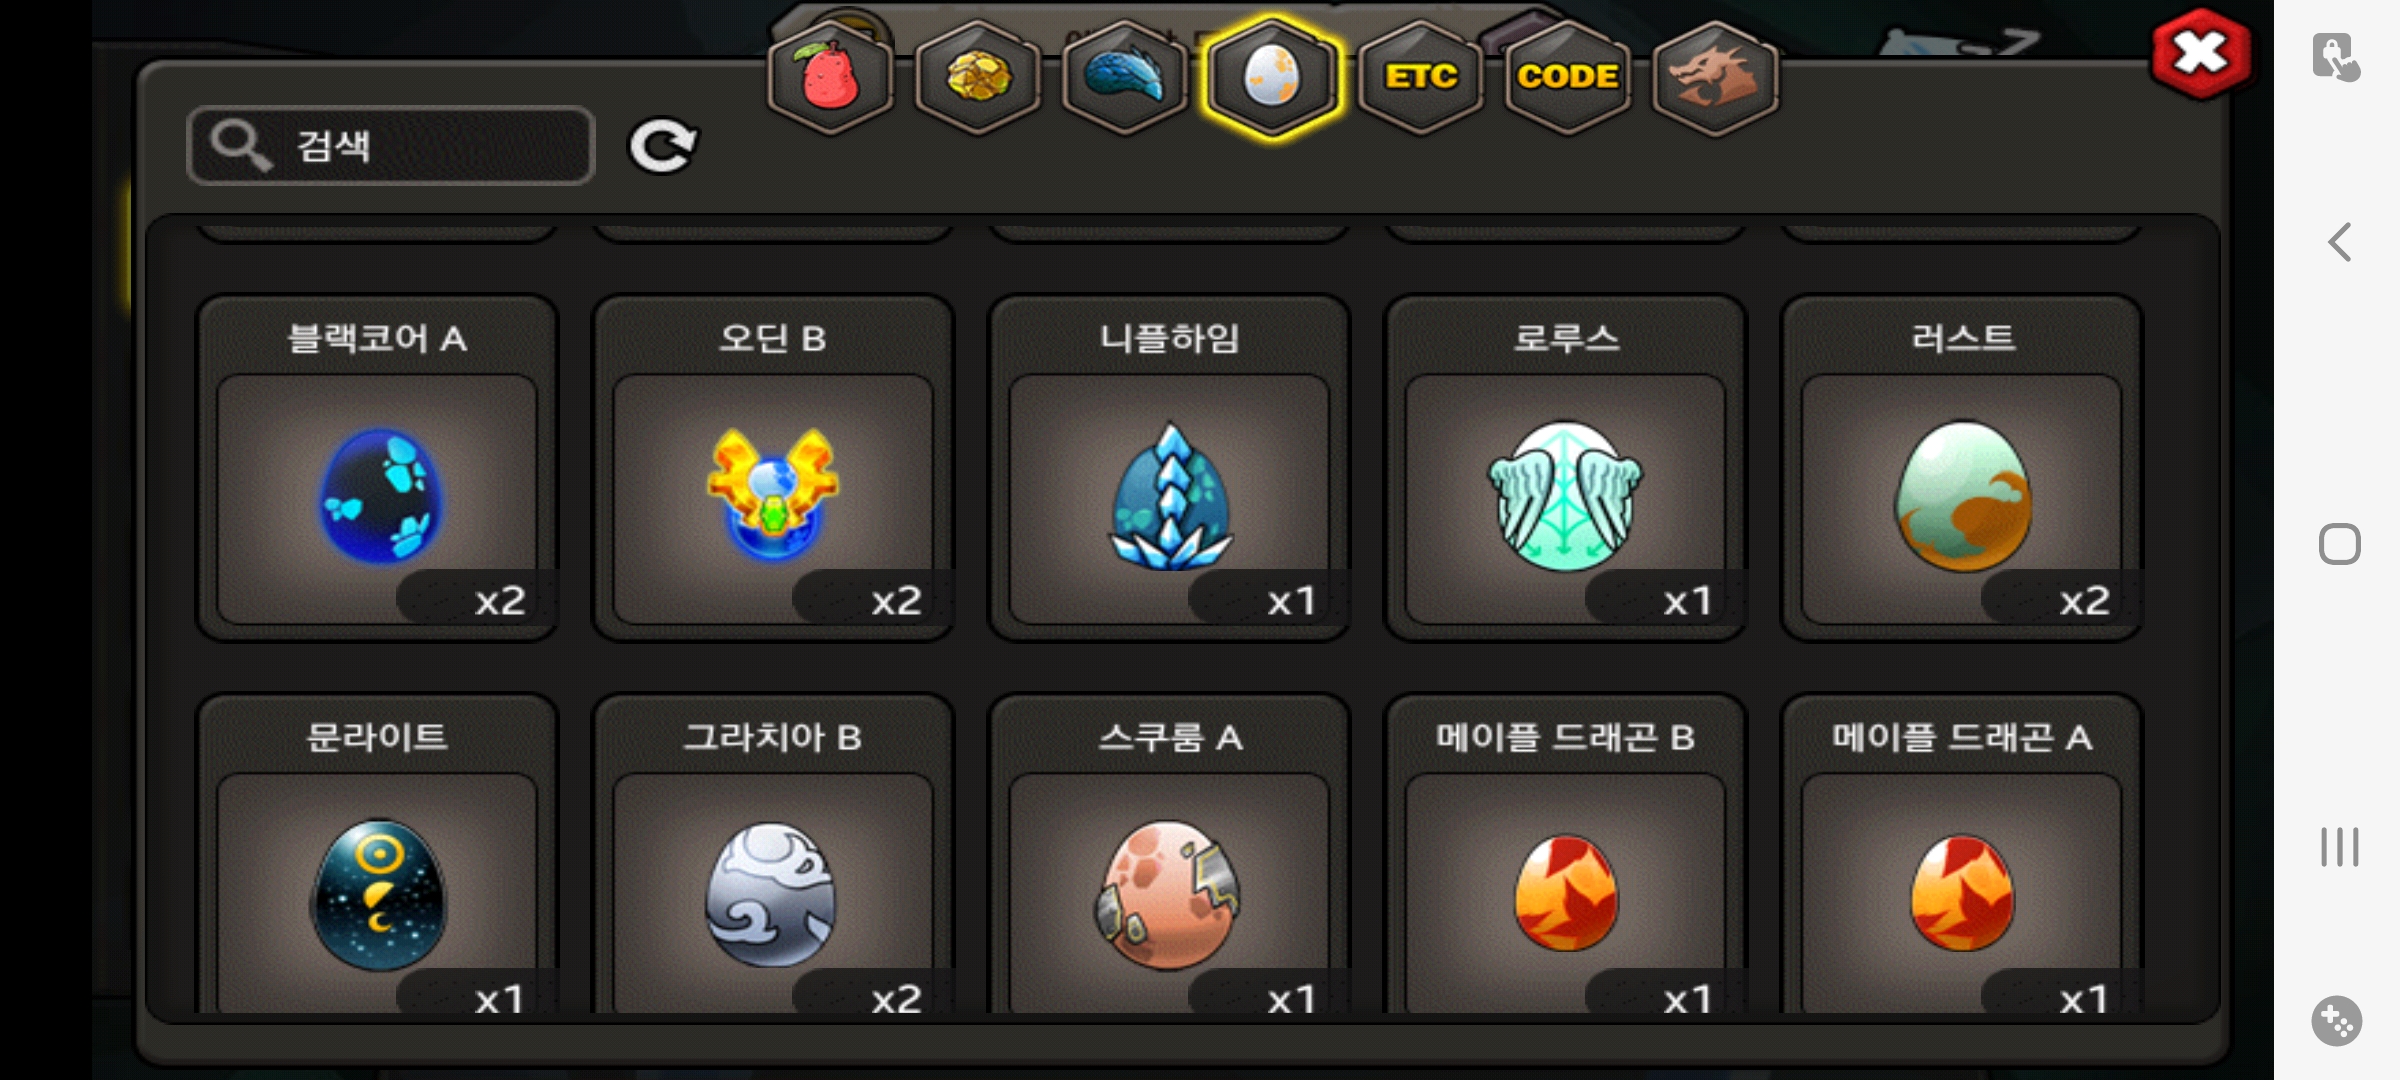2400x1080 pixels.
Task: Open the ETC category tab
Action: tap(1420, 78)
